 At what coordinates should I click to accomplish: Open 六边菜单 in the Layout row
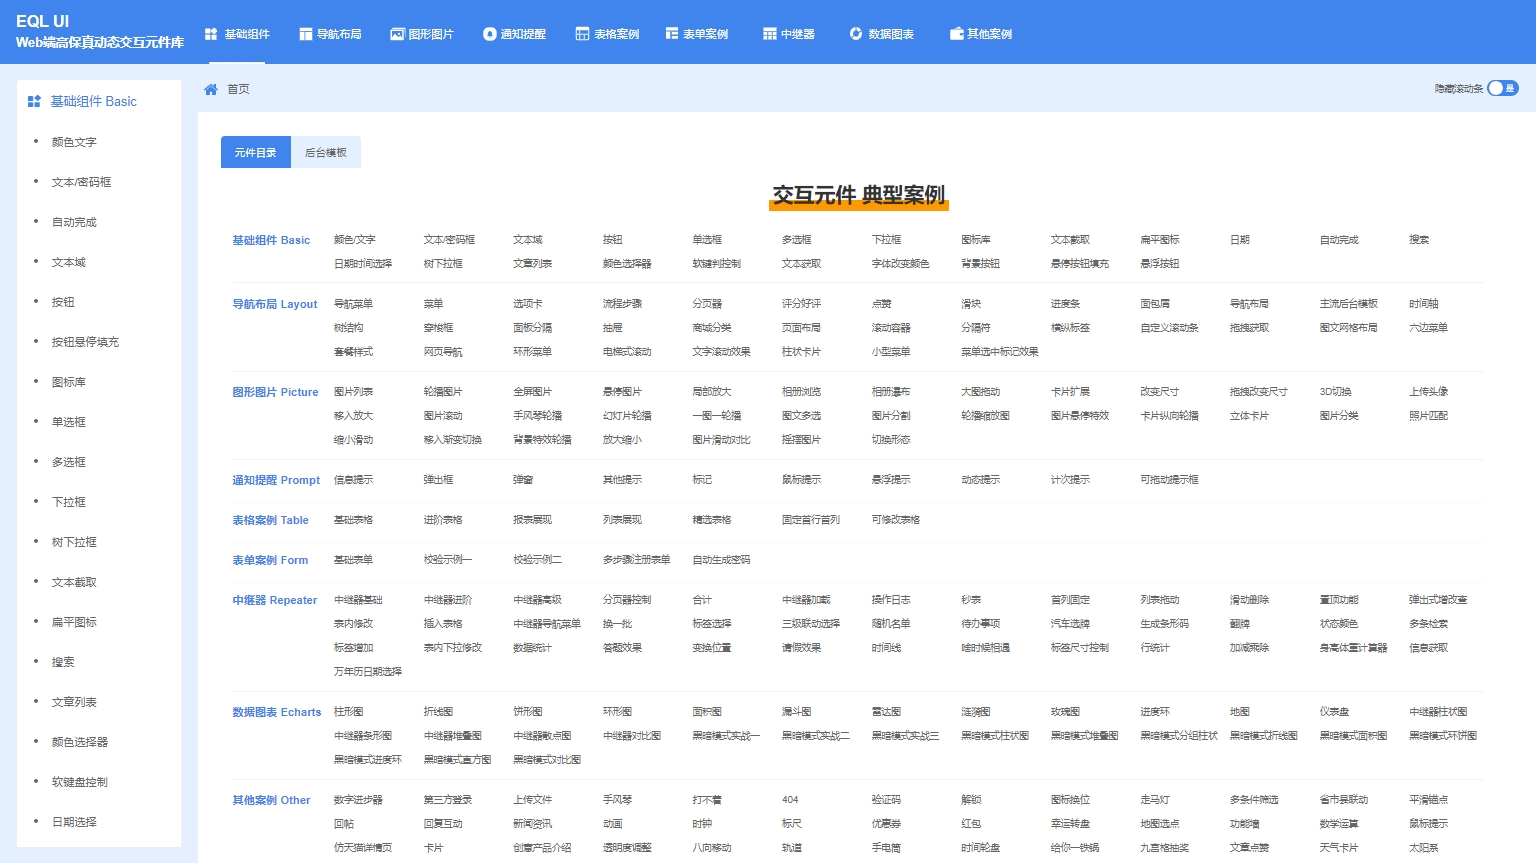pos(1429,328)
